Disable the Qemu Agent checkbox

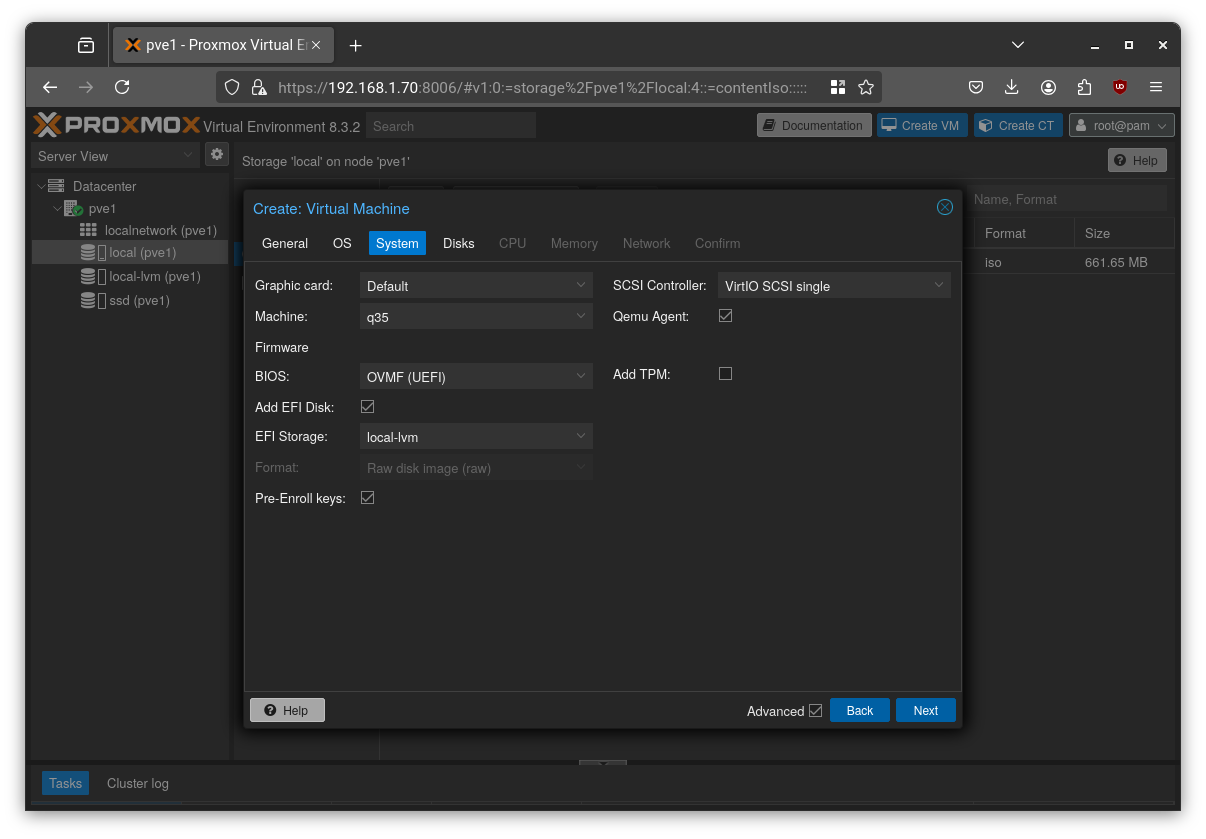725,315
